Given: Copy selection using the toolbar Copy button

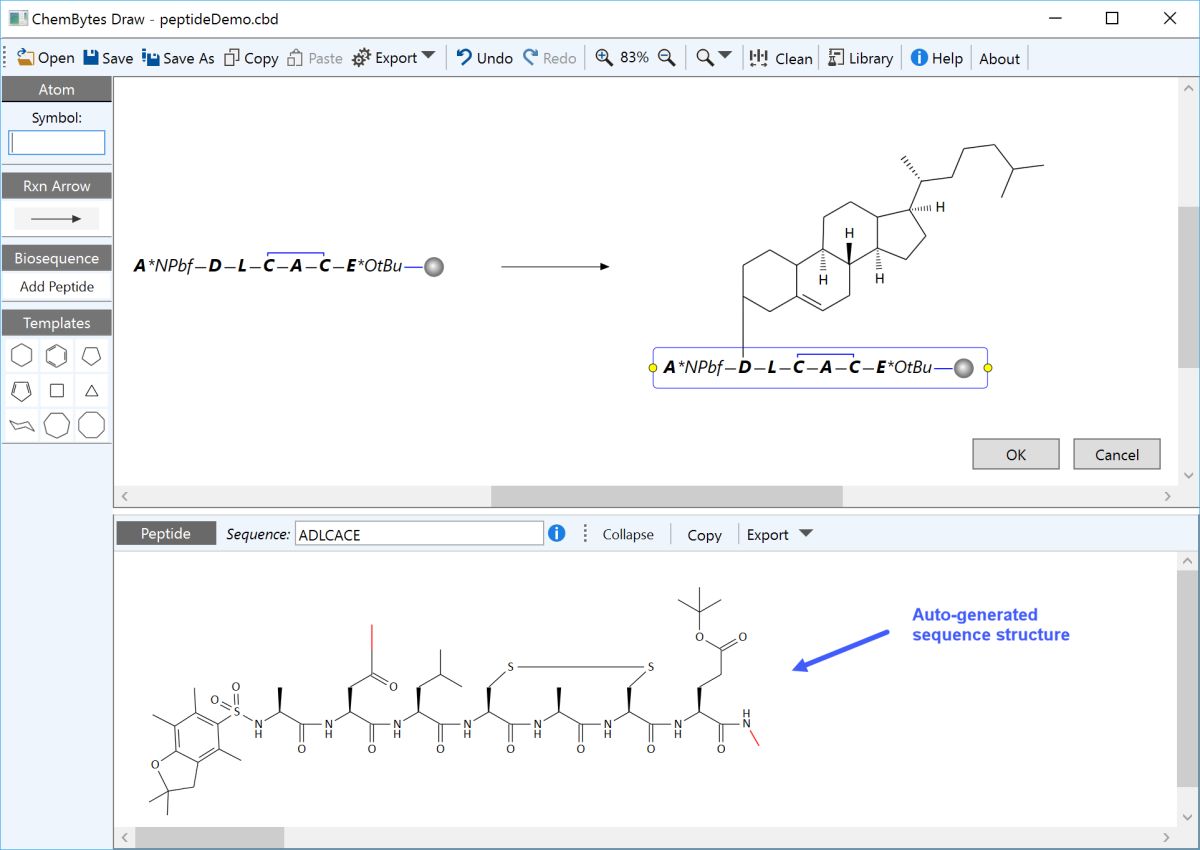Looking at the screenshot, I should 251,58.
